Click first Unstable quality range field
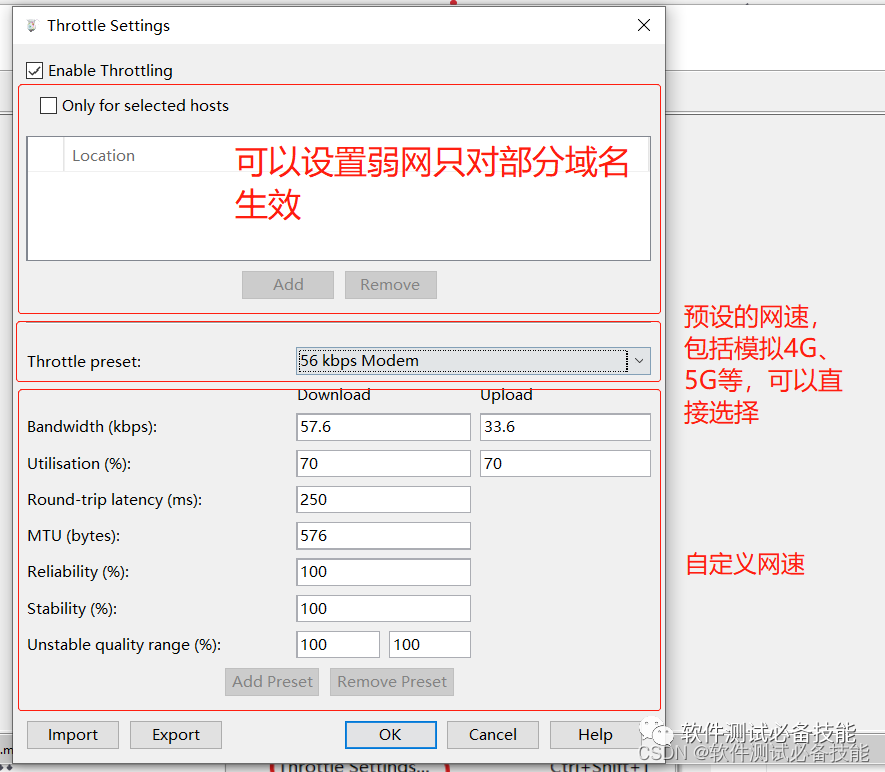This screenshot has width=885, height=772. coord(338,644)
